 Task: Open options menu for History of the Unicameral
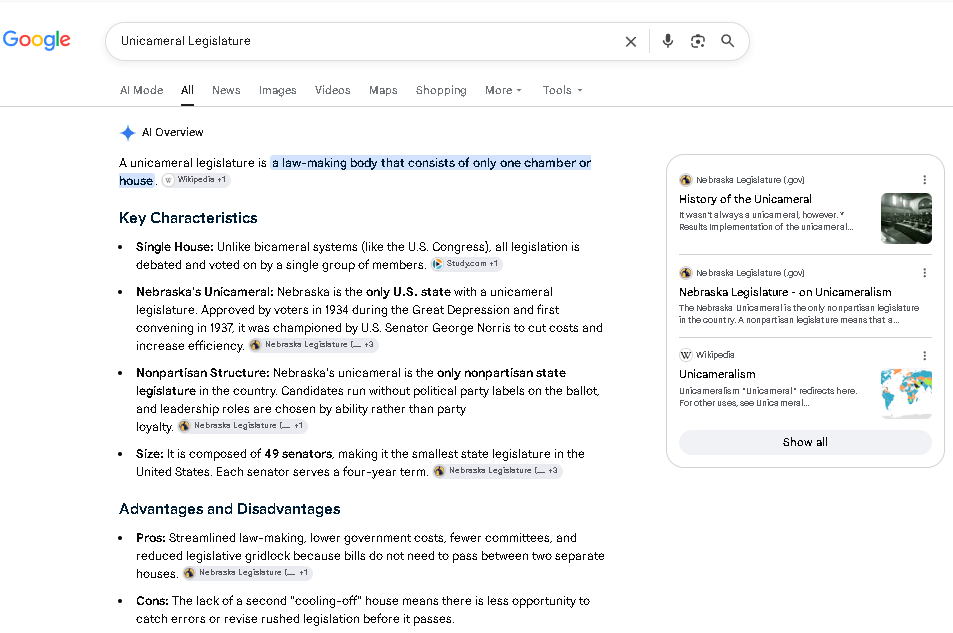(924, 180)
